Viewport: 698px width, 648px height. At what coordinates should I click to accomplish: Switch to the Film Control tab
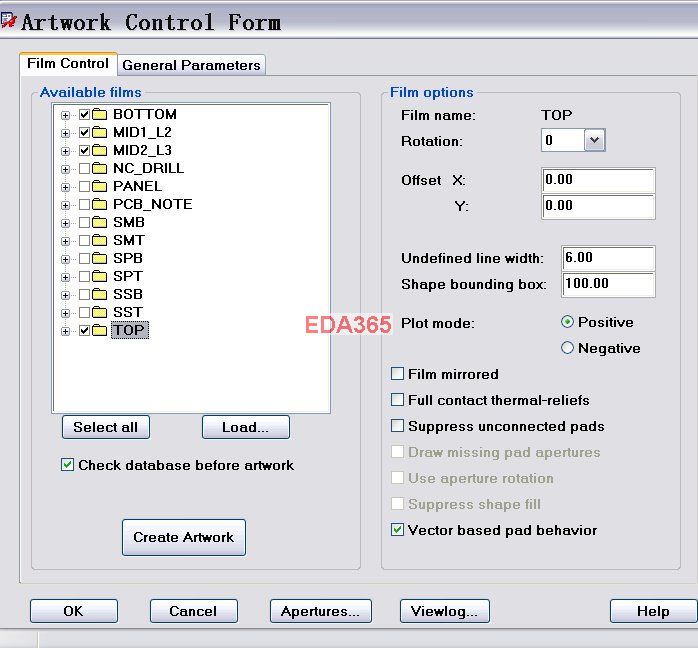(68, 64)
